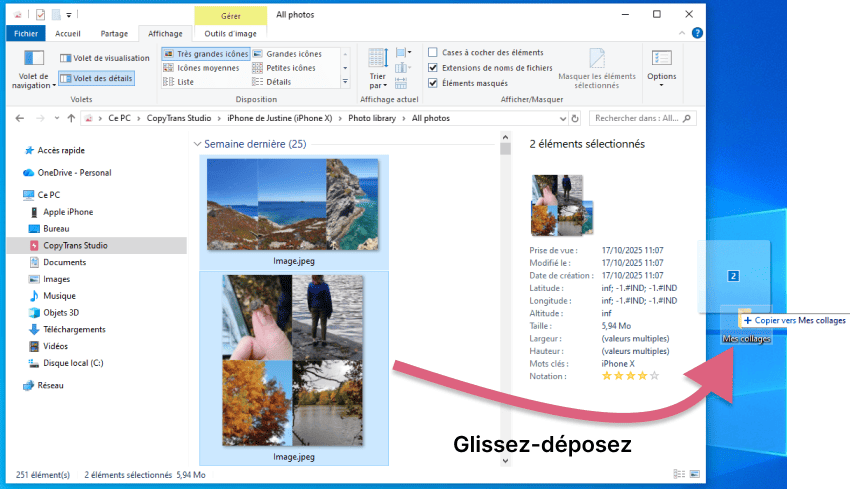Image resolution: width=850 pixels, height=490 pixels.
Task: Switch to the Partage tab
Action: [114, 34]
